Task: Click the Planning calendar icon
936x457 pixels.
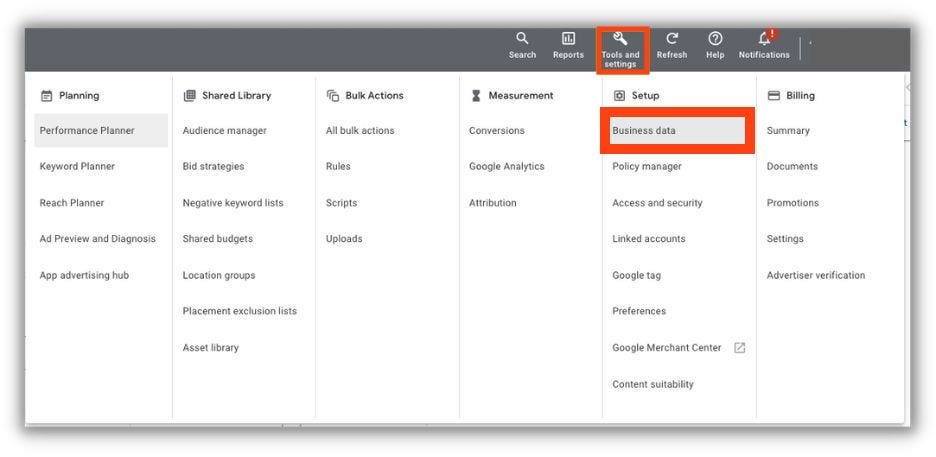Action: [46, 95]
